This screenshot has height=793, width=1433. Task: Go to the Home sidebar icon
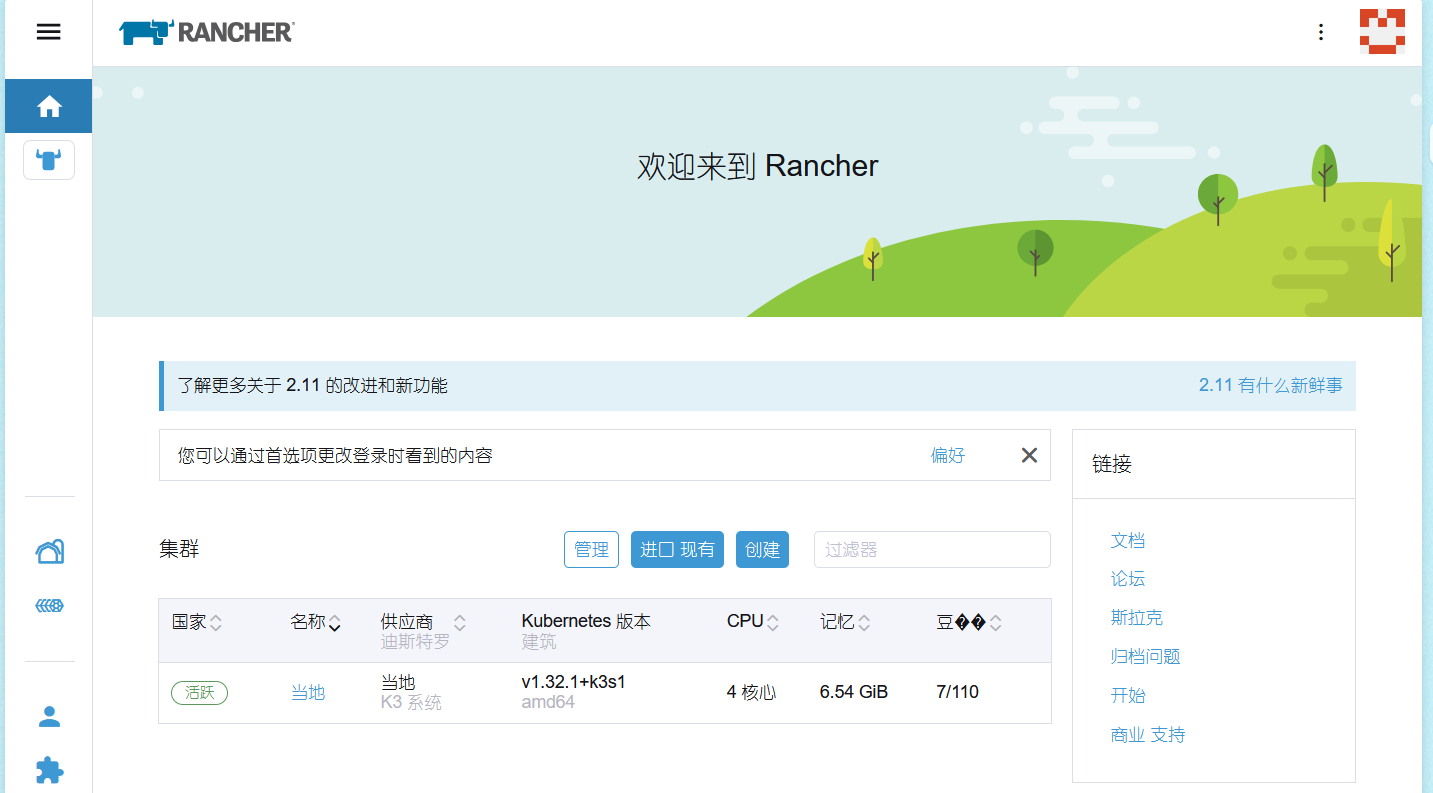(49, 106)
